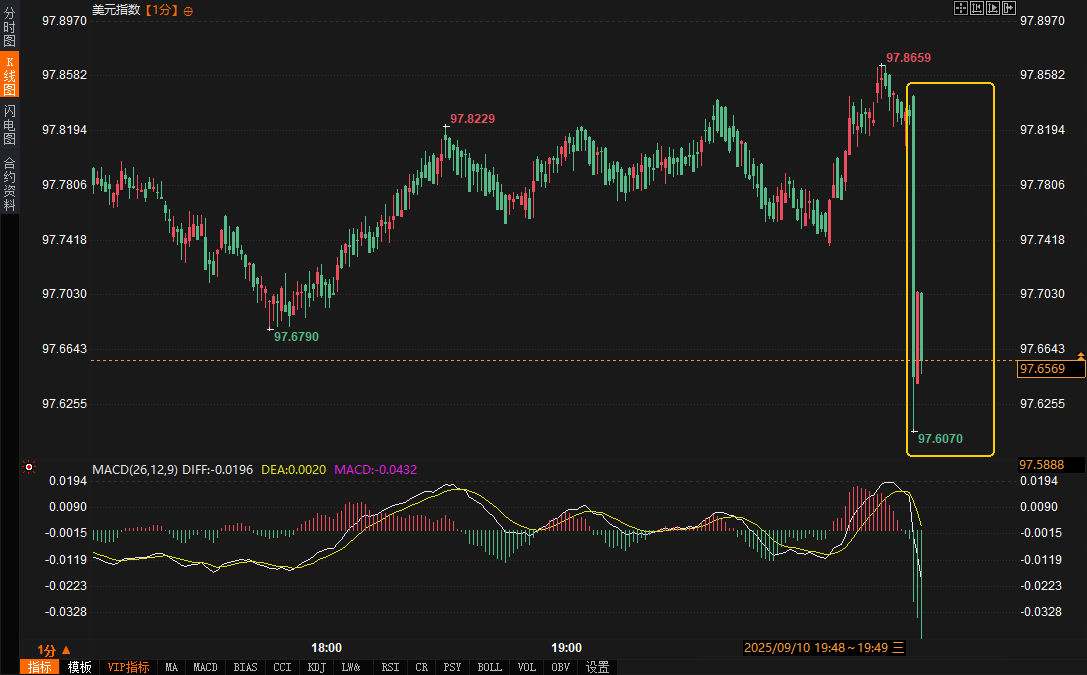Image resolution: width=1087 pixels, height=675 pixels.
Task: Click the -0.0328 MACD right axis label
Action: tap(1041, 612)
